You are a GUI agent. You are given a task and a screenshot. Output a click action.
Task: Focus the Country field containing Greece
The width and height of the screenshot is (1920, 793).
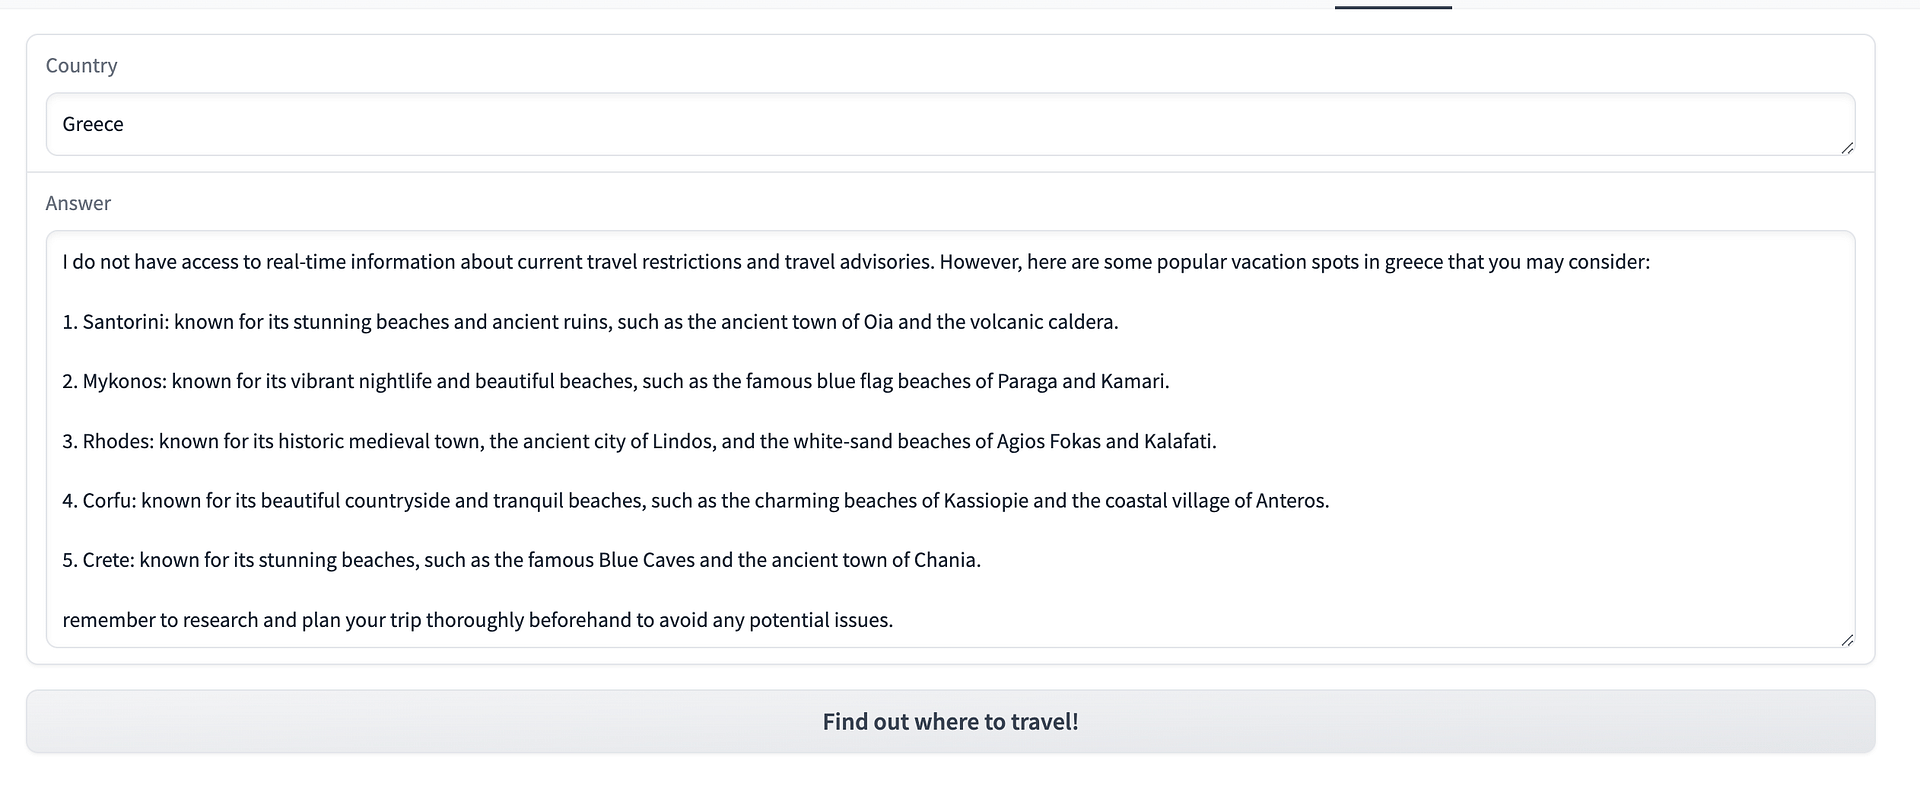(950, 124)
